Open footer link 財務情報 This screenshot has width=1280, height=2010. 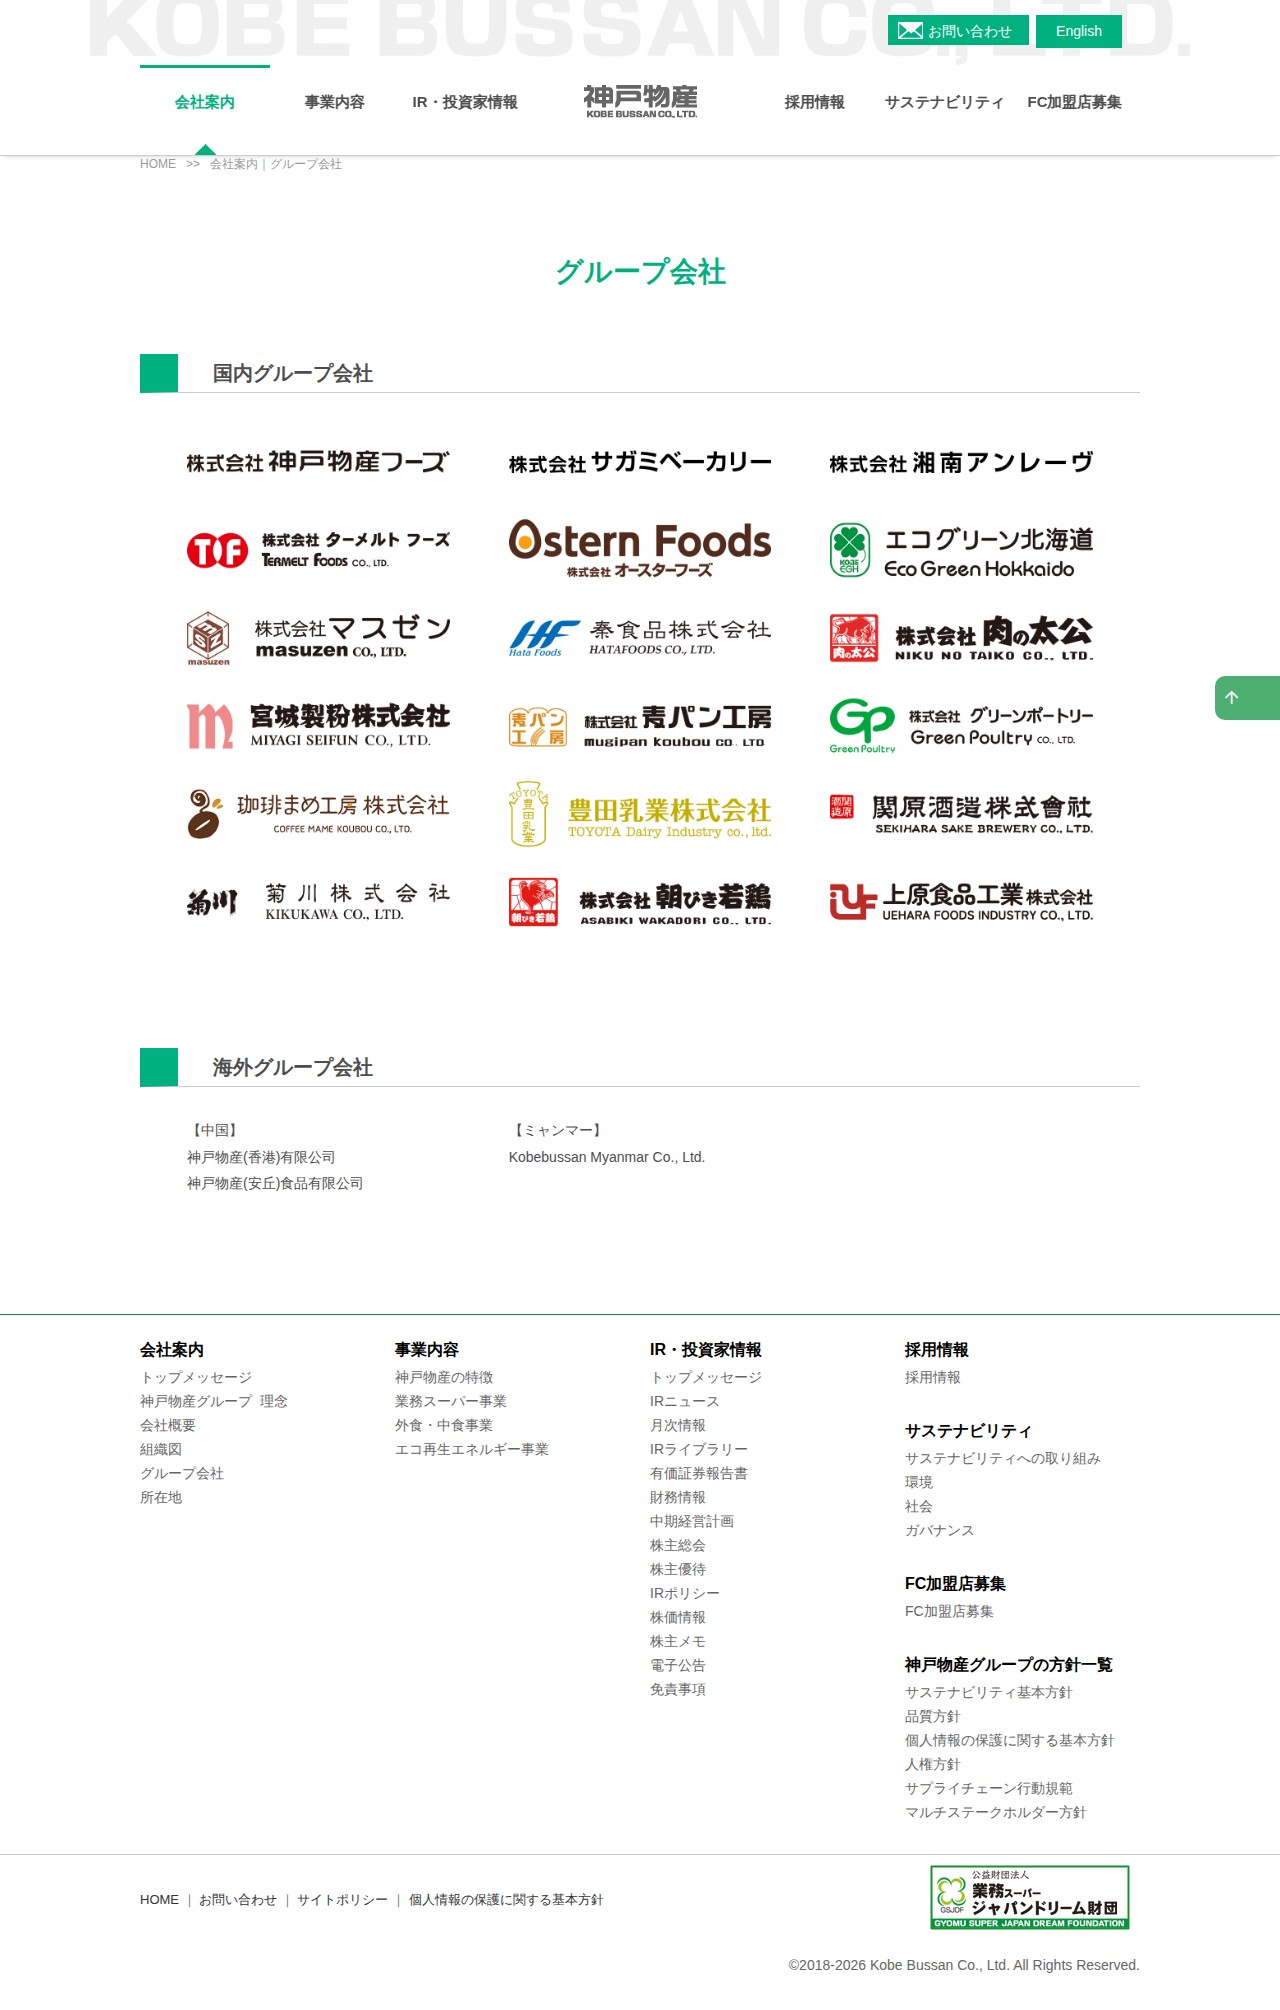click(678, 1497)
